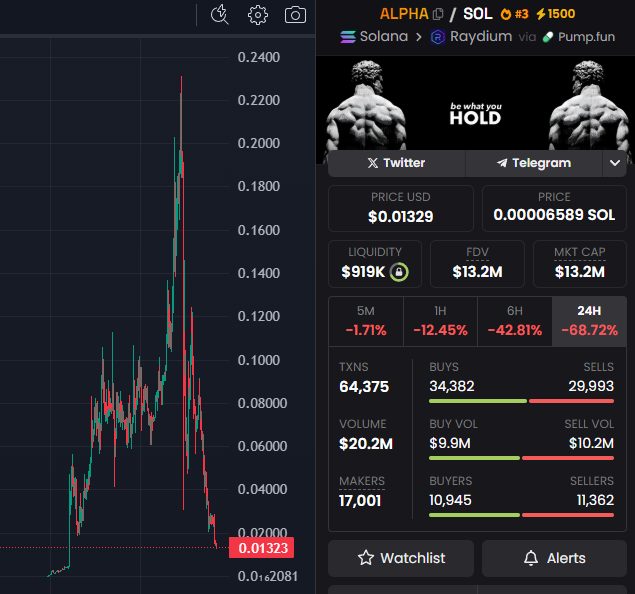Viewport: 635px width, 594px height.
Task: Click the Raydium DEX logo
Action: (438, 37)
